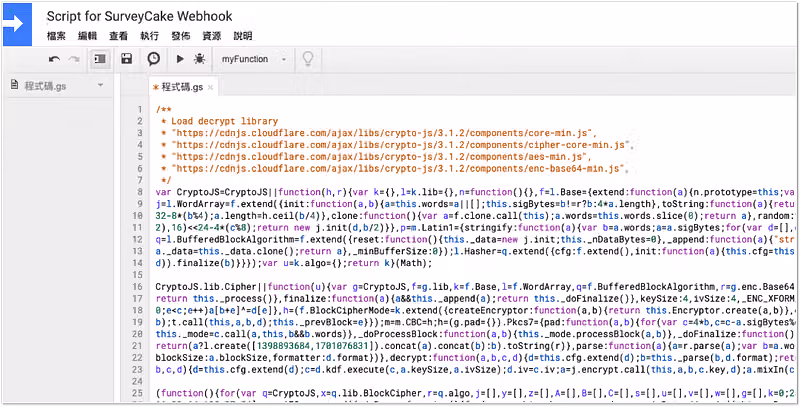Rename project title Script for SurveyCake Webhook
Screen dimensions: 800x407
click(x=139, y=16)
